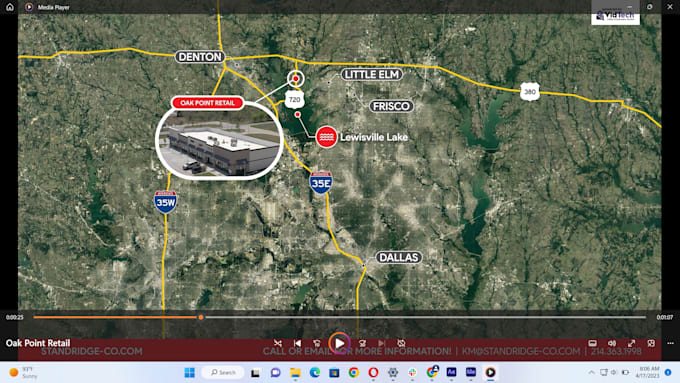This screenshot has width=680, height=383.
Task: Launch Microsoft Edge from the taskbar
Action: coord(315,373)
